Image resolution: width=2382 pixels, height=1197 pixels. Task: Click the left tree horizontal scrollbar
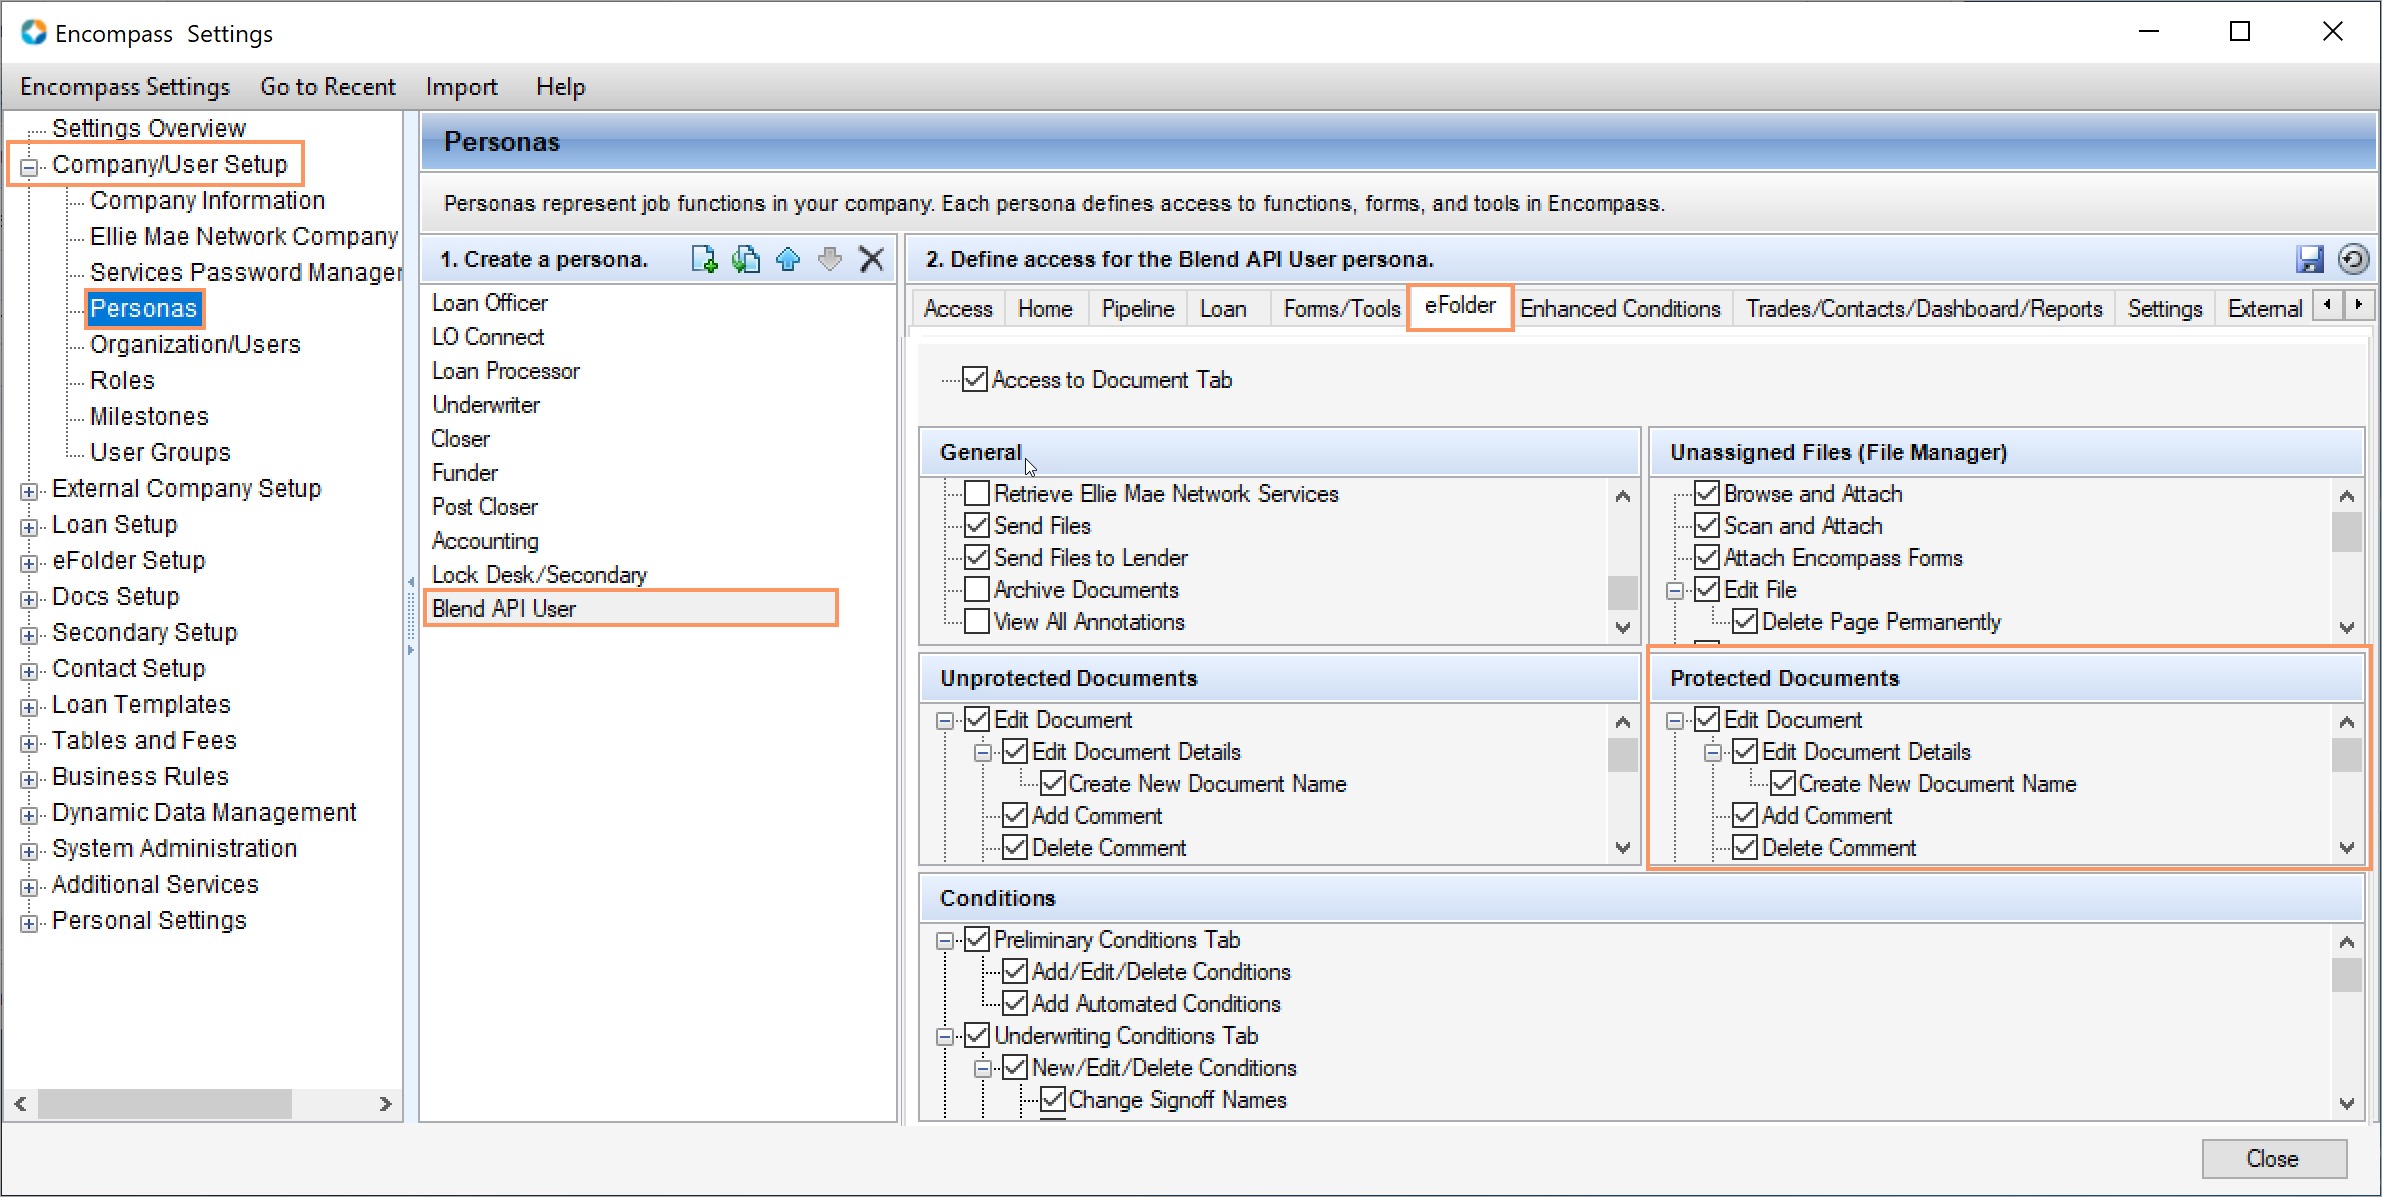click(165, 1104)
